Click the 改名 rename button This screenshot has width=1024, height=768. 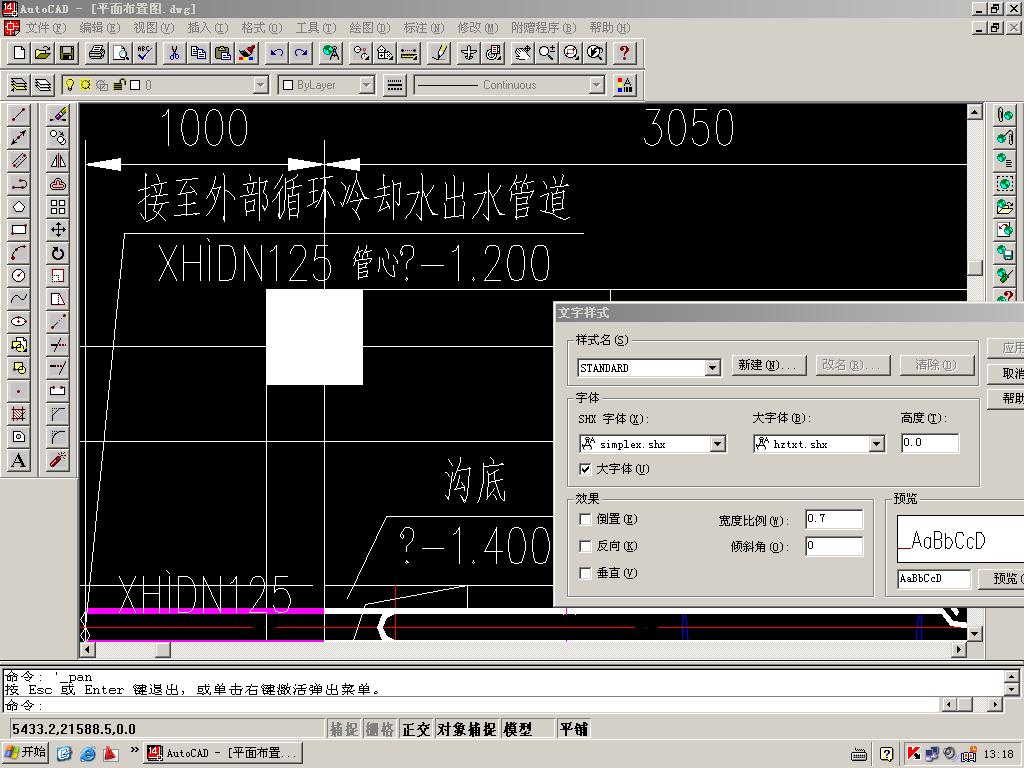853,365
